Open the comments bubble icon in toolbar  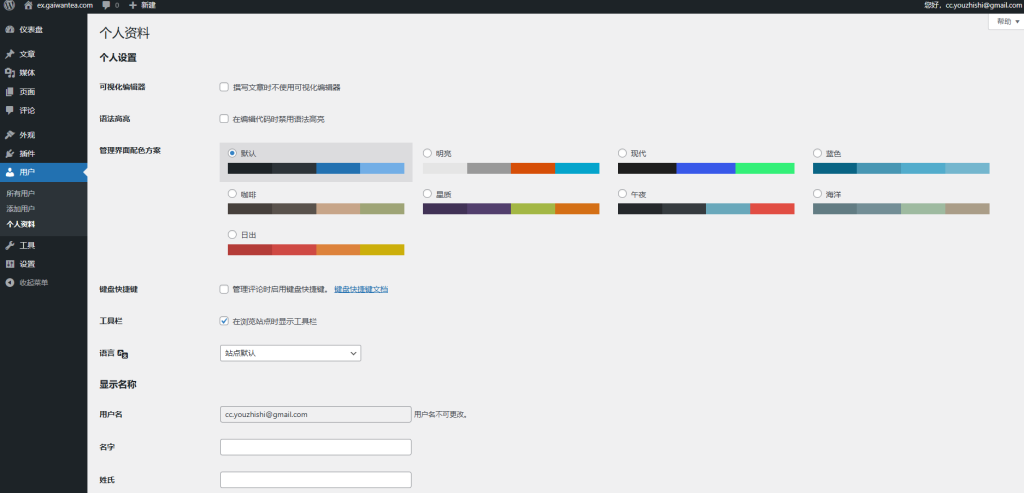click(105, 5)
